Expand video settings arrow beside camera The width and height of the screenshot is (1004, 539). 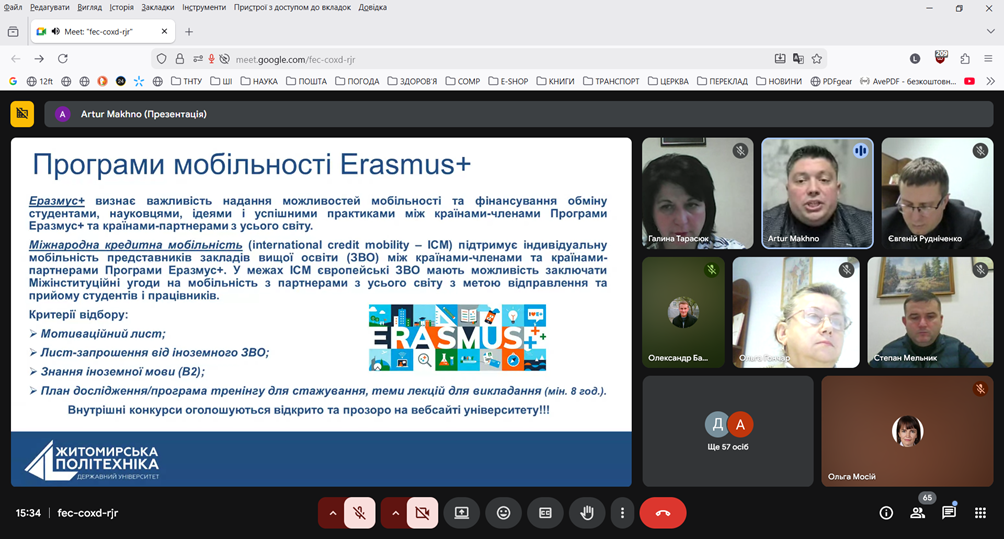click(394, 513)
